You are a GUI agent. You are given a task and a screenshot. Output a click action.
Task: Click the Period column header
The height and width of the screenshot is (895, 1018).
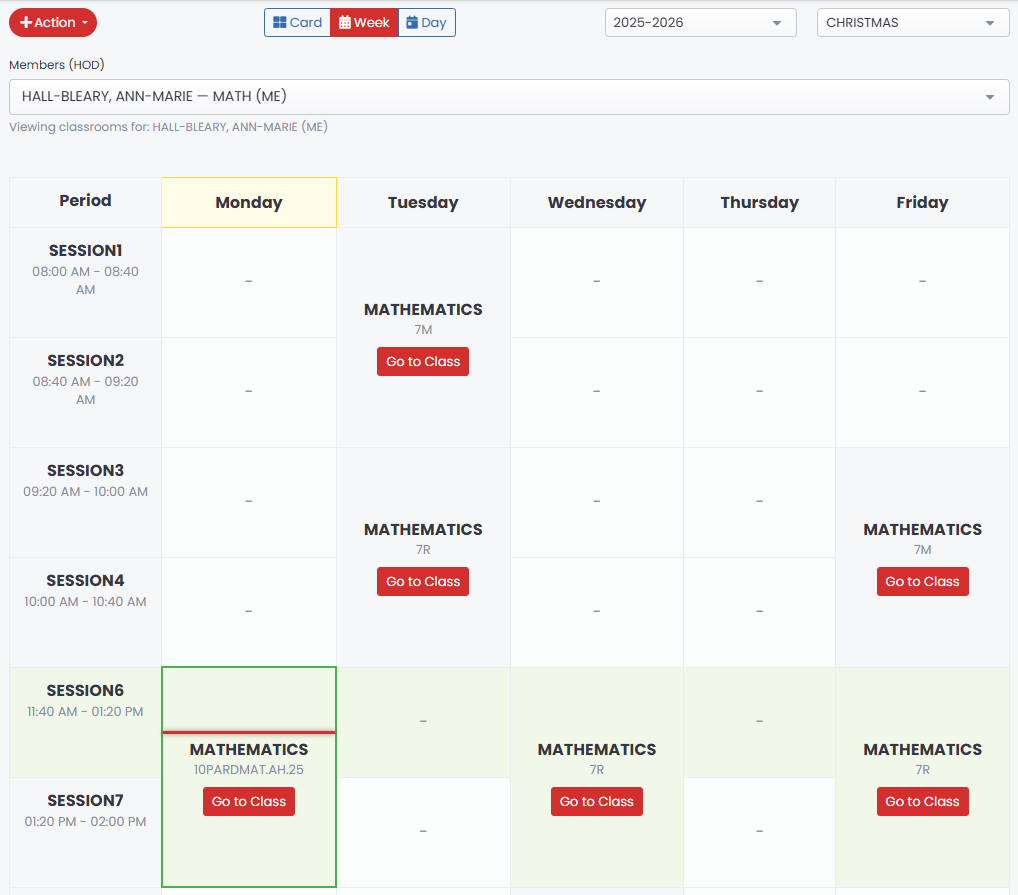85,201
